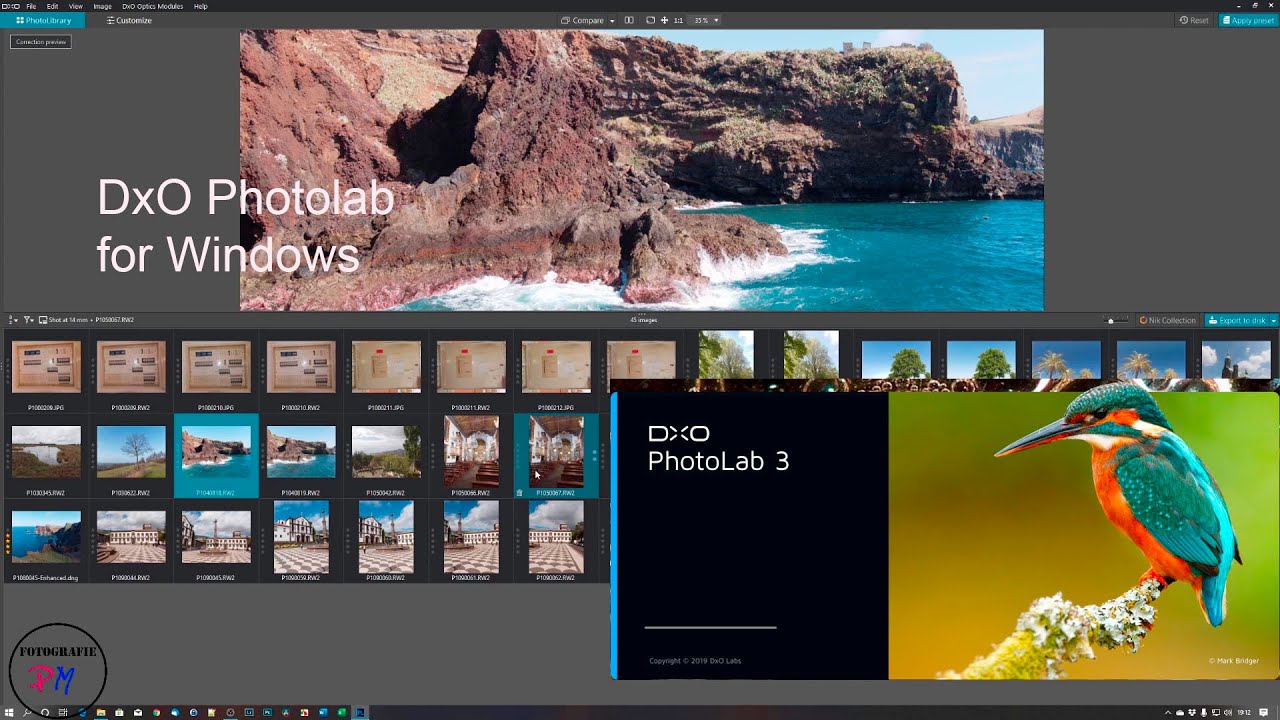Switch to the Customize tab
This screenshot has height=720, width=1280.
coord(129,20)
